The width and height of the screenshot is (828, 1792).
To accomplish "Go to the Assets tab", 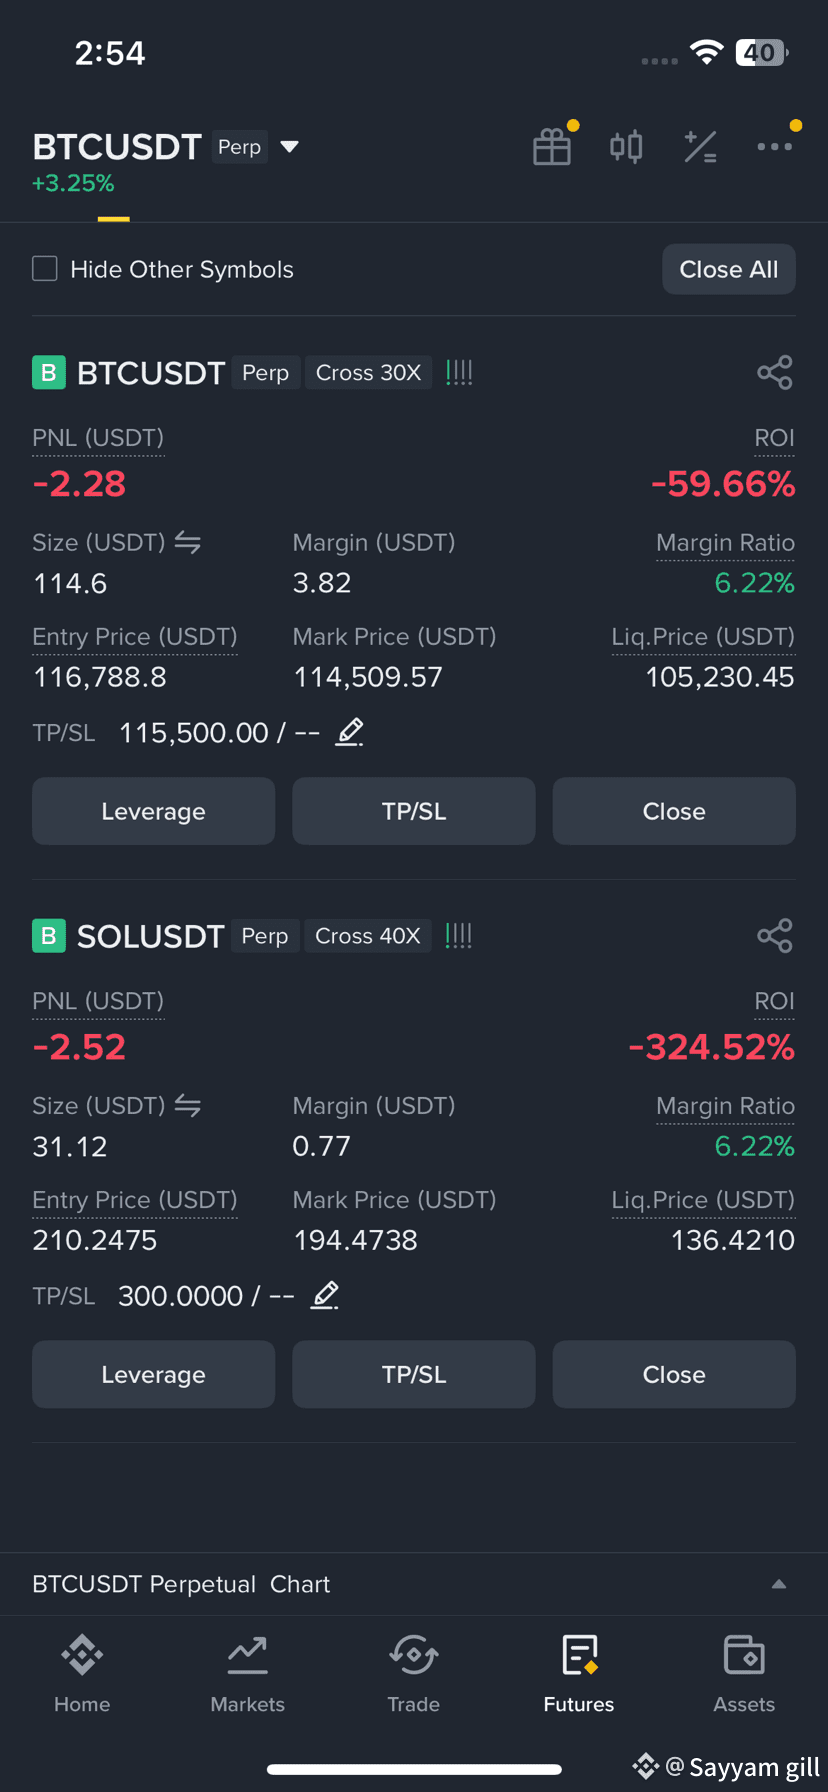I will point(744,1673).
